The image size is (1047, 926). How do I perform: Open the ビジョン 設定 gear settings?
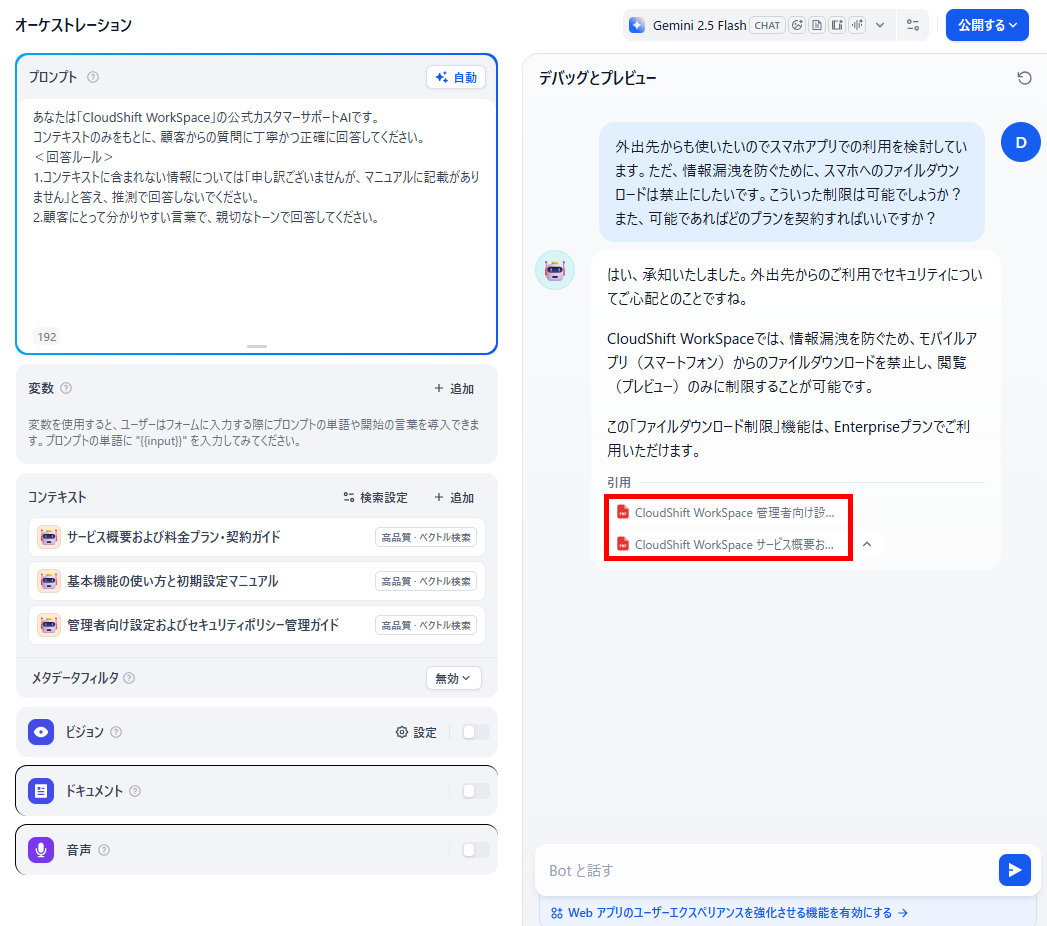pyautogui.click(x=416, y=732)
